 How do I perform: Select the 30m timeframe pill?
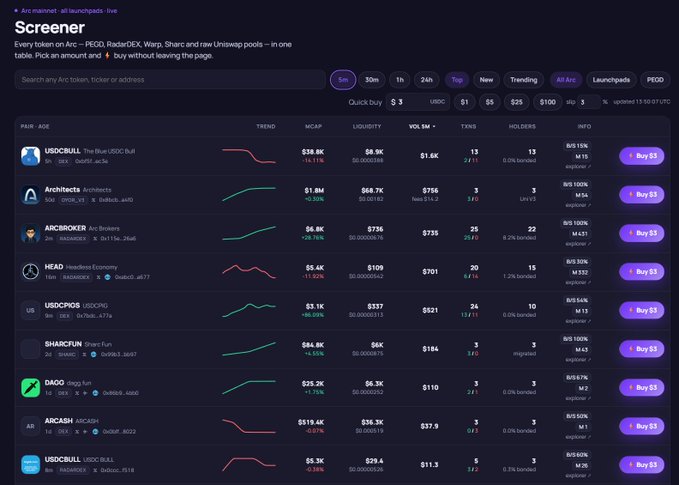pos(372,80)
